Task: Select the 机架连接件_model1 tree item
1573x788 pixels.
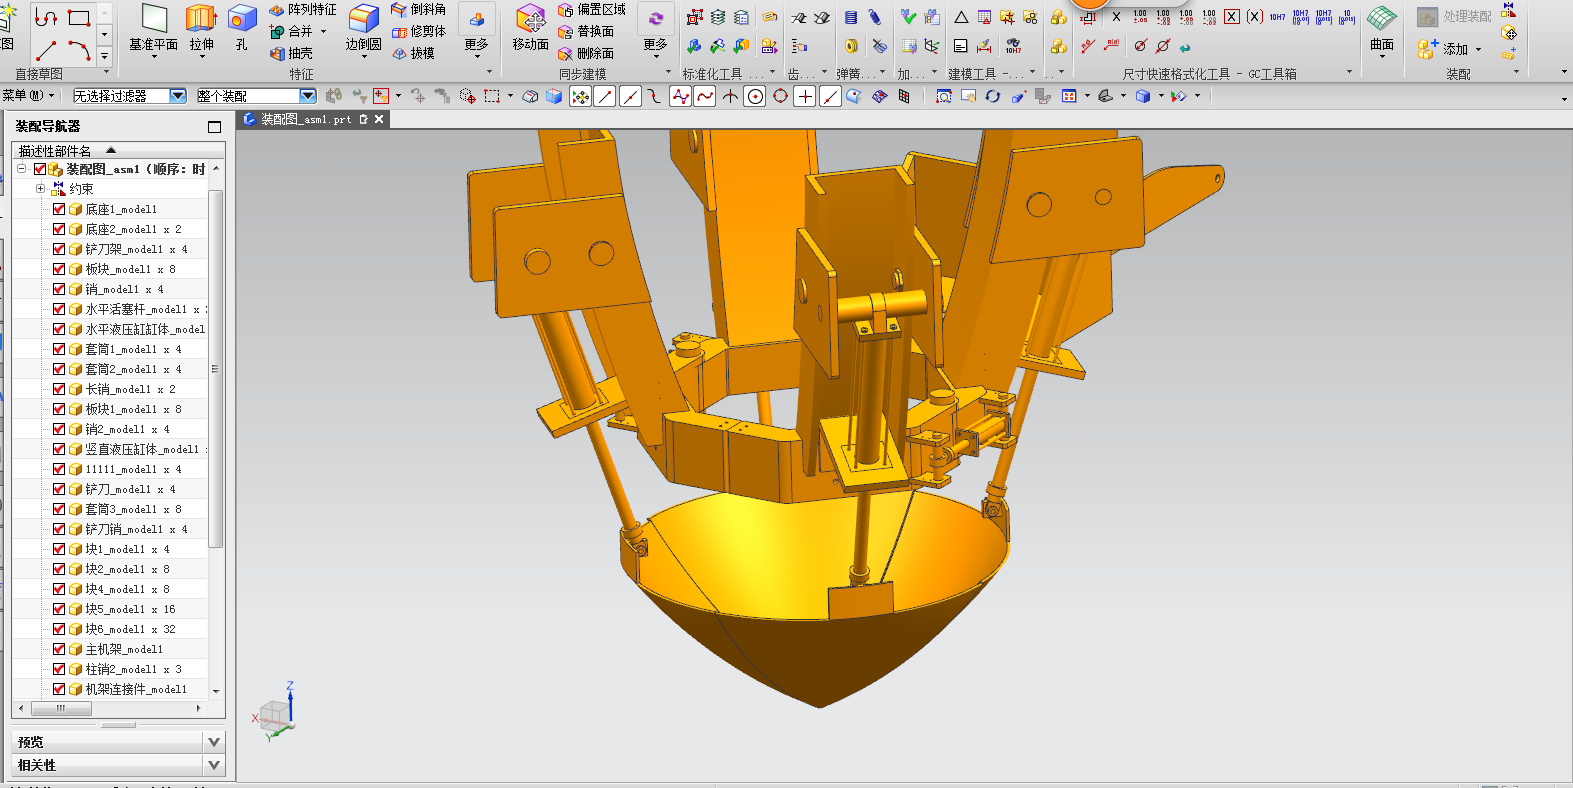Action: [136, 689]
